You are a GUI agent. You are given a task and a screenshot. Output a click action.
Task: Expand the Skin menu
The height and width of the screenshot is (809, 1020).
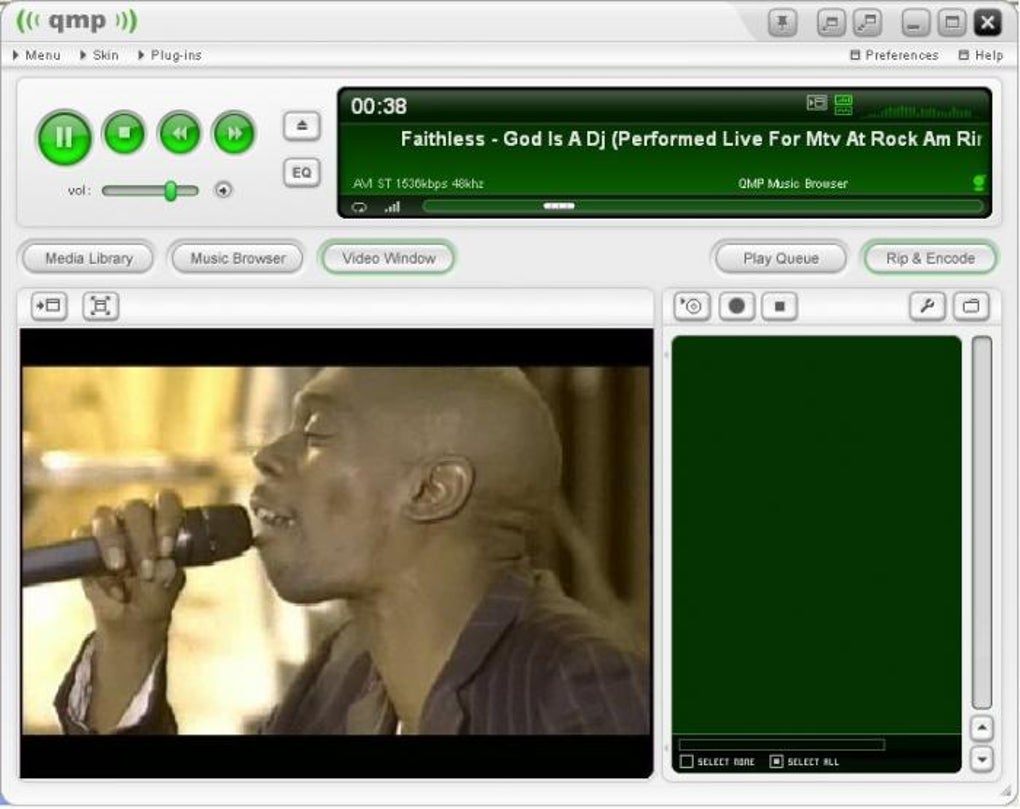(x=99, y=55)
